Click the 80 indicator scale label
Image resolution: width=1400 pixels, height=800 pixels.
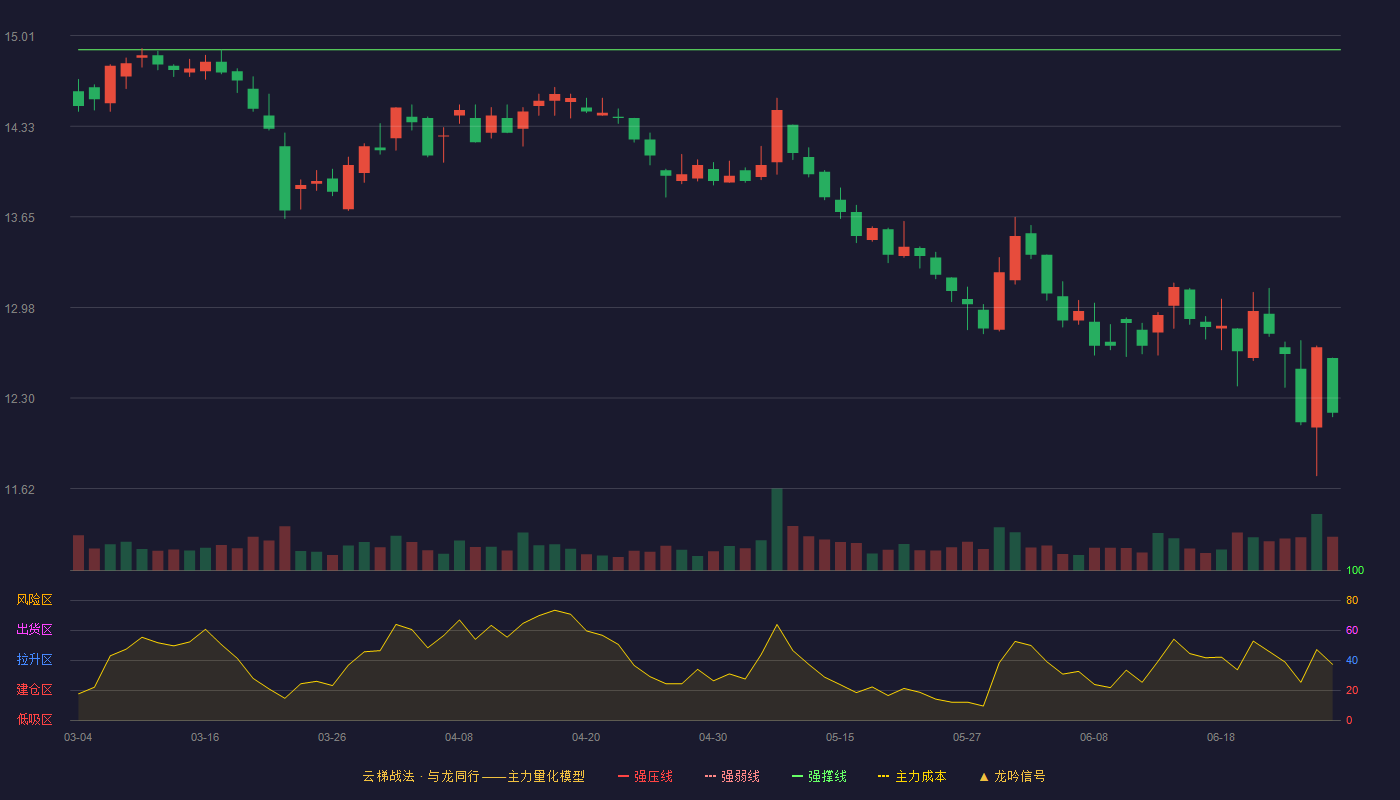tap(1352, 600)
